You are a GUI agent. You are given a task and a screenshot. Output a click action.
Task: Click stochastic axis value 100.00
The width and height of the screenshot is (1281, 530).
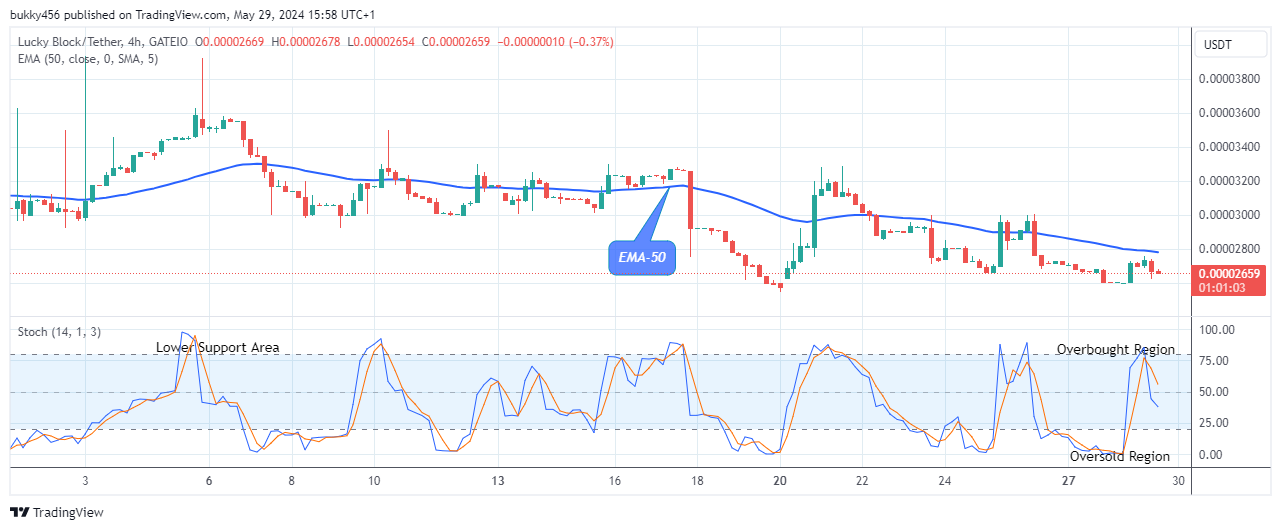1216,329
